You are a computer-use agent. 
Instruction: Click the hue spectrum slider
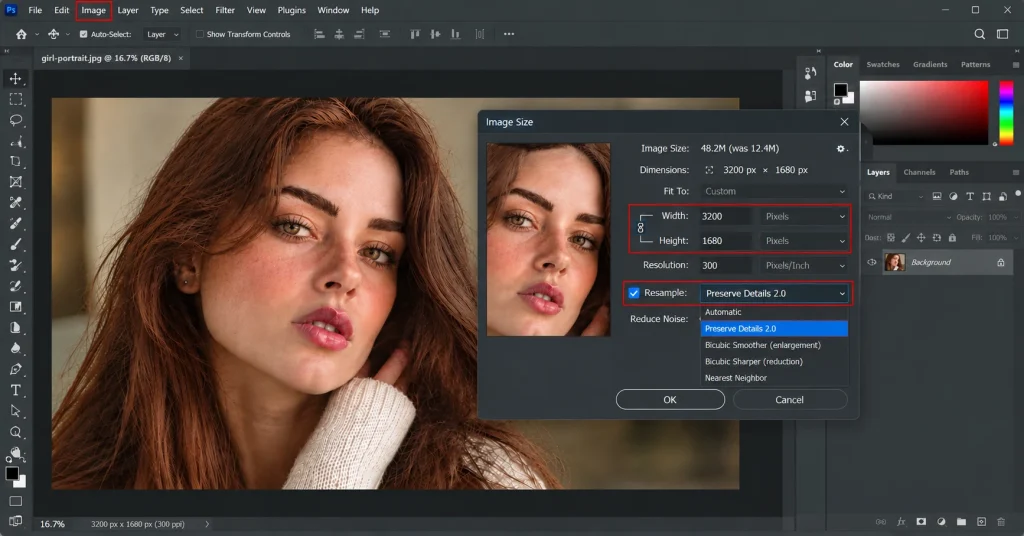point(1006,112)
